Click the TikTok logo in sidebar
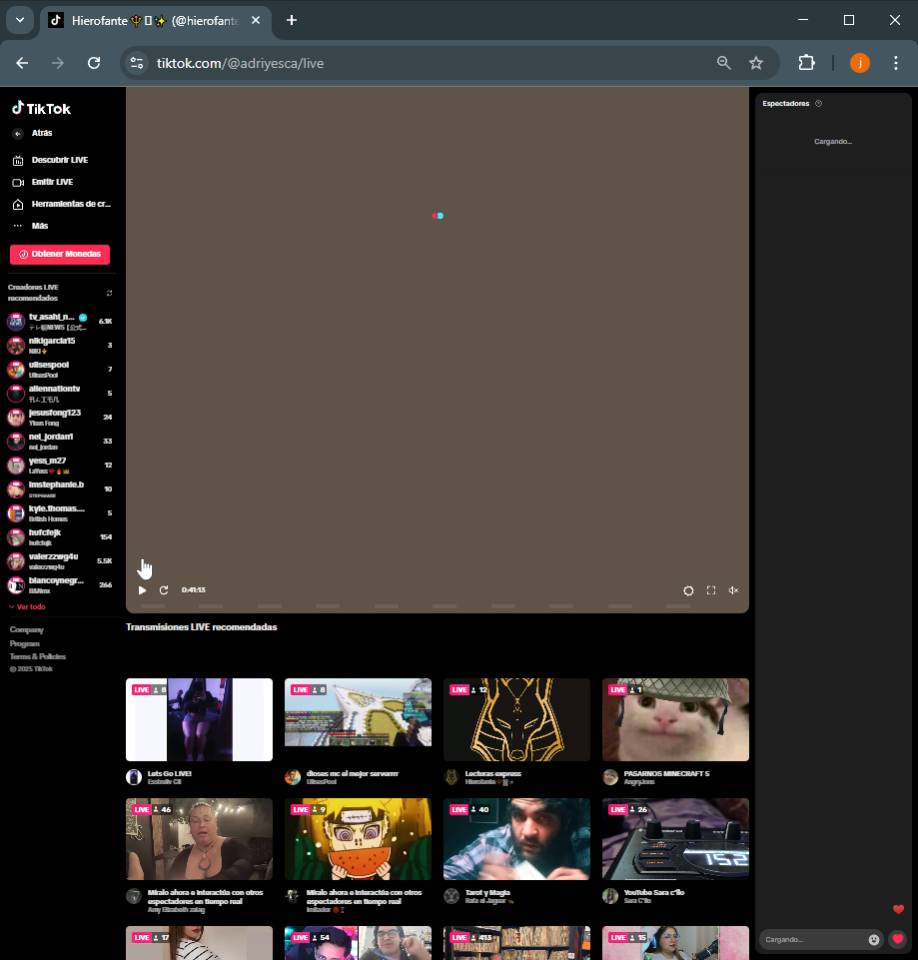The image size is (918, 960). pyautogui.click(x=41, y=109)
